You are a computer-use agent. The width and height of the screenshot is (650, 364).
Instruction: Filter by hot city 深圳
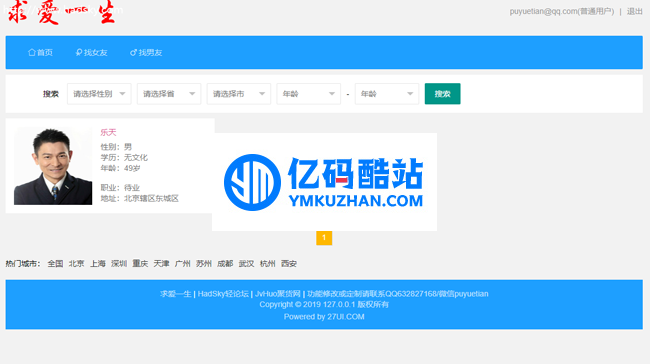(119, 264)
